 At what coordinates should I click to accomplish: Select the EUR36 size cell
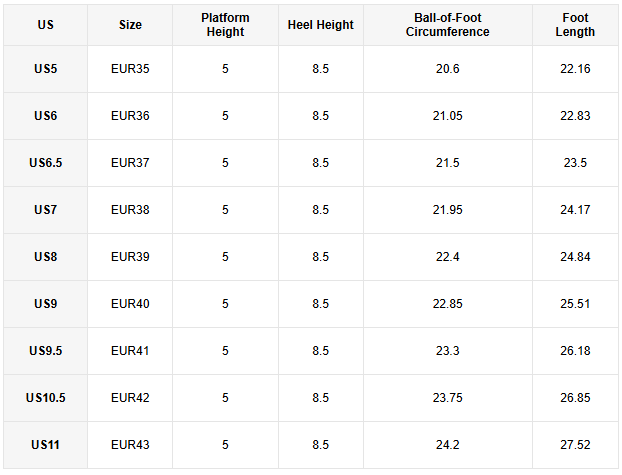pos(130,116)
